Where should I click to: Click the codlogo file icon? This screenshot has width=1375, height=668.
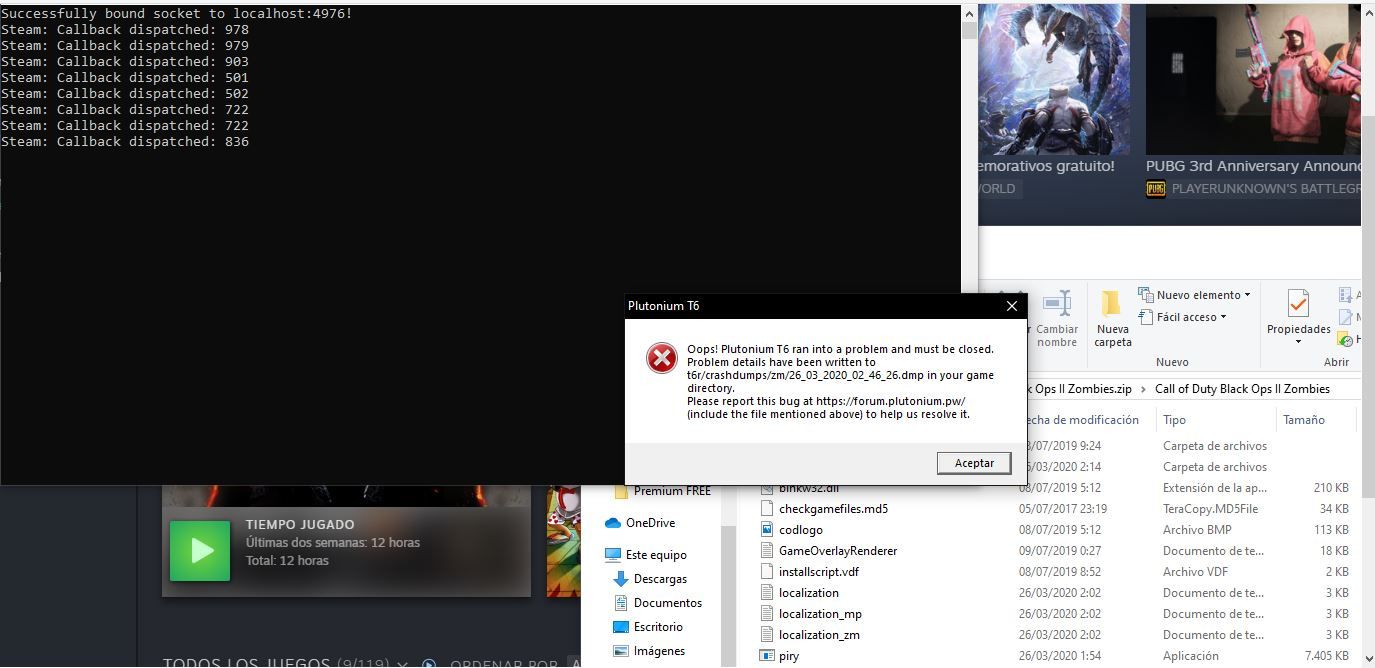coord(767,530)
